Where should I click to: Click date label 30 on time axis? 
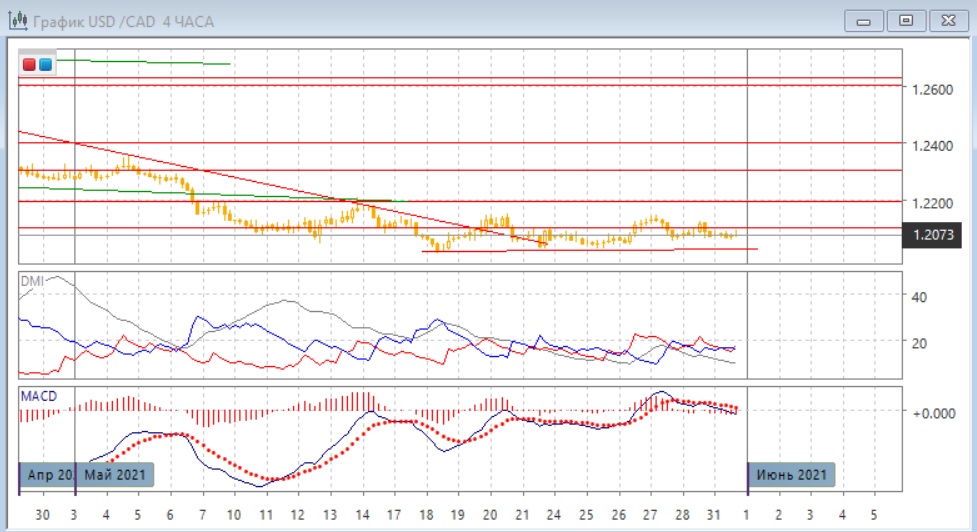[x=42, y=515]
